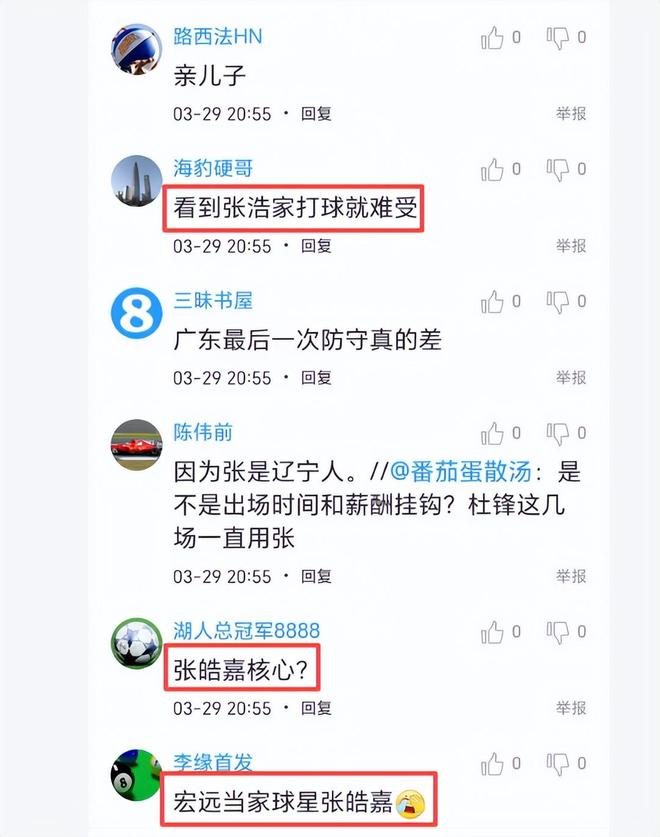The image size is (660, 837).
Task: Open the @番茄蛋散汤 mention link
Action: click(x=461, y=472)
